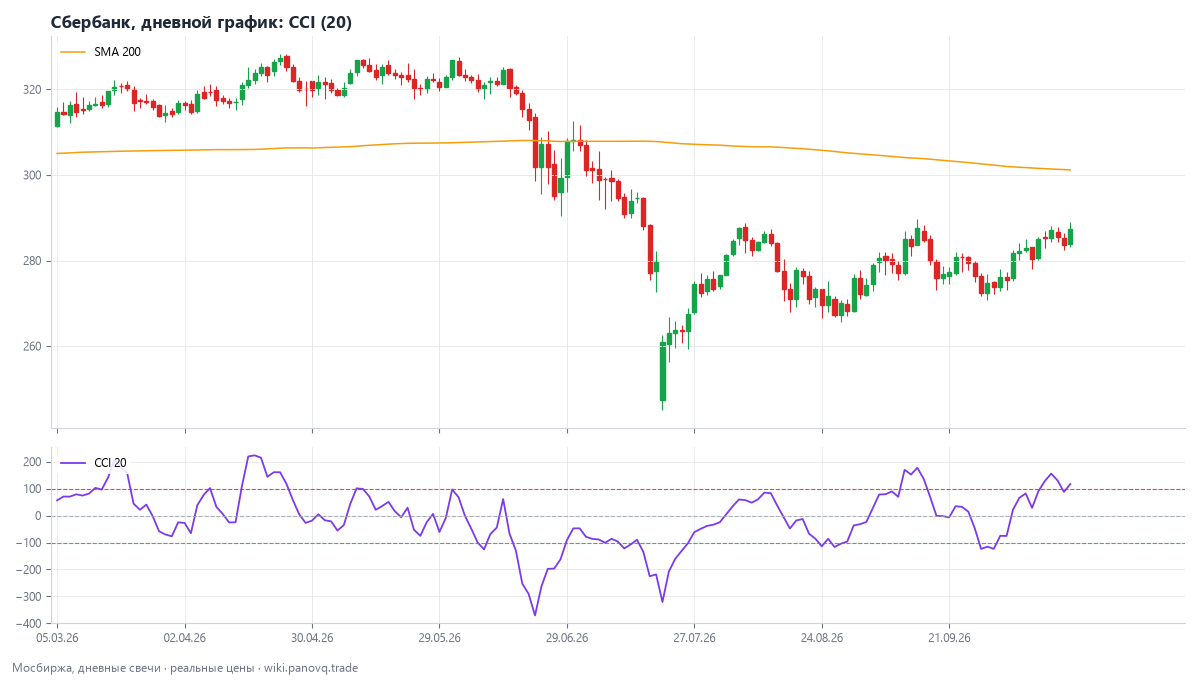1200x680 pixels.
Task: Click the 27.07.26 date axis label
Action: tap(695, 637)
